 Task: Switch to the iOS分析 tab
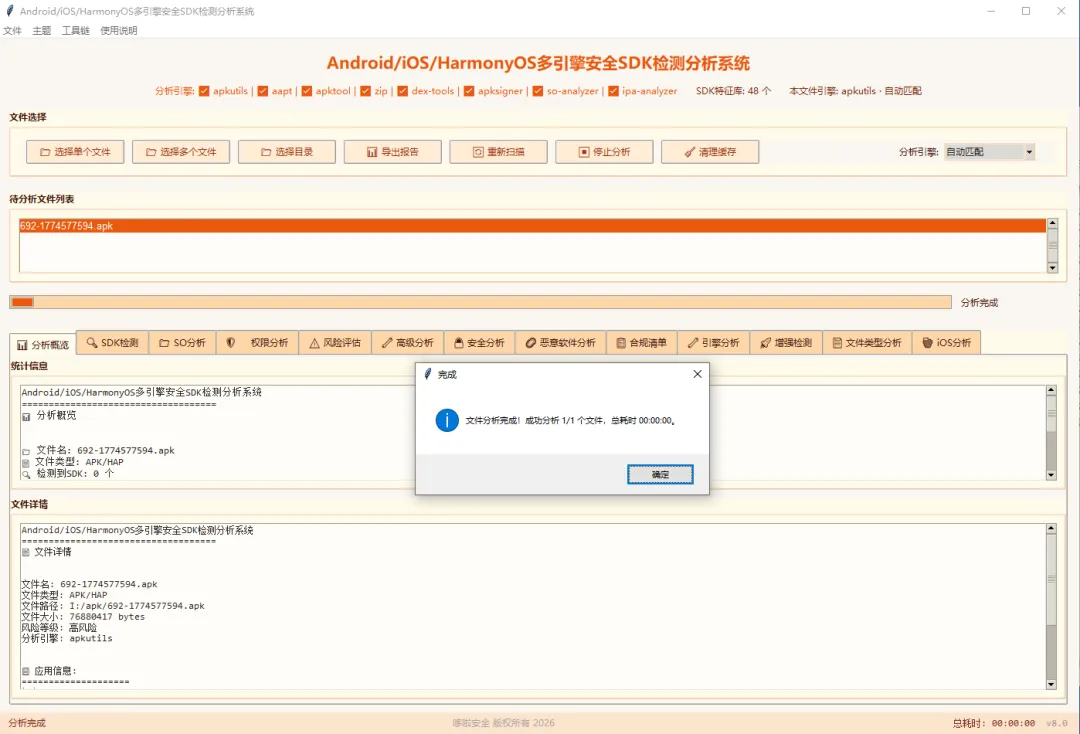click(x=946, y=343)
